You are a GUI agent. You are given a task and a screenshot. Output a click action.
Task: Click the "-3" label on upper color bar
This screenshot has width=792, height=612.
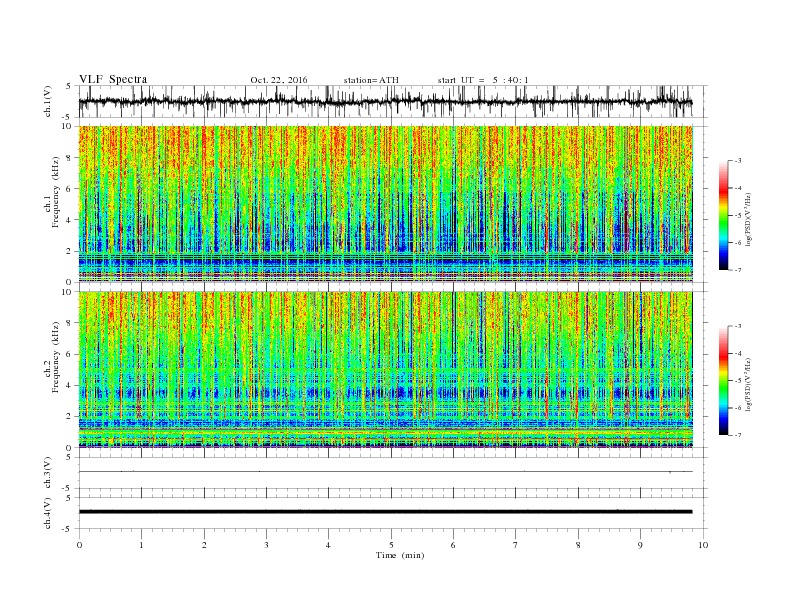click(737, 161)
